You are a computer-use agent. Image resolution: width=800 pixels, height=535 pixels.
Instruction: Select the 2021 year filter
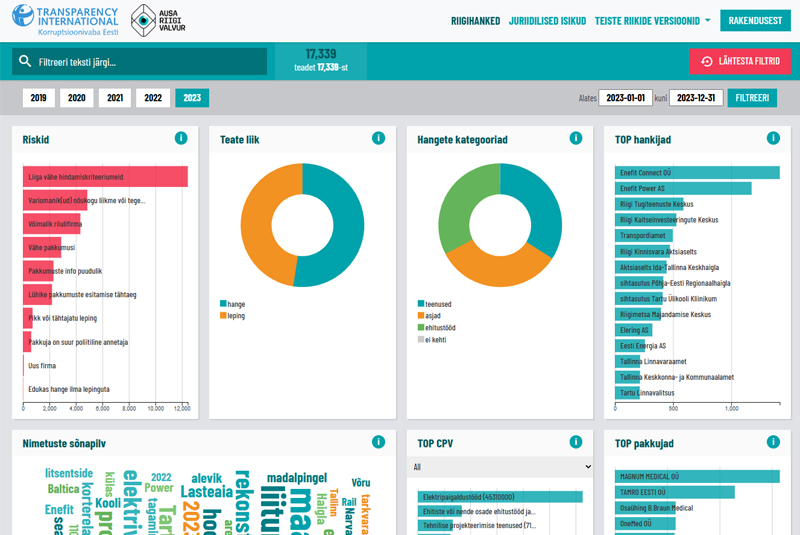[x=115, y=98]
